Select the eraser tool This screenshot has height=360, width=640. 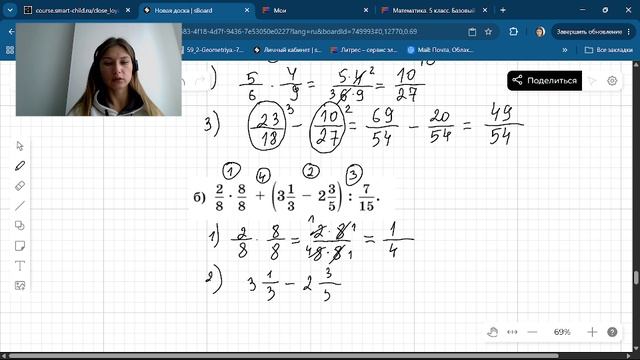[x=20, y=186]
